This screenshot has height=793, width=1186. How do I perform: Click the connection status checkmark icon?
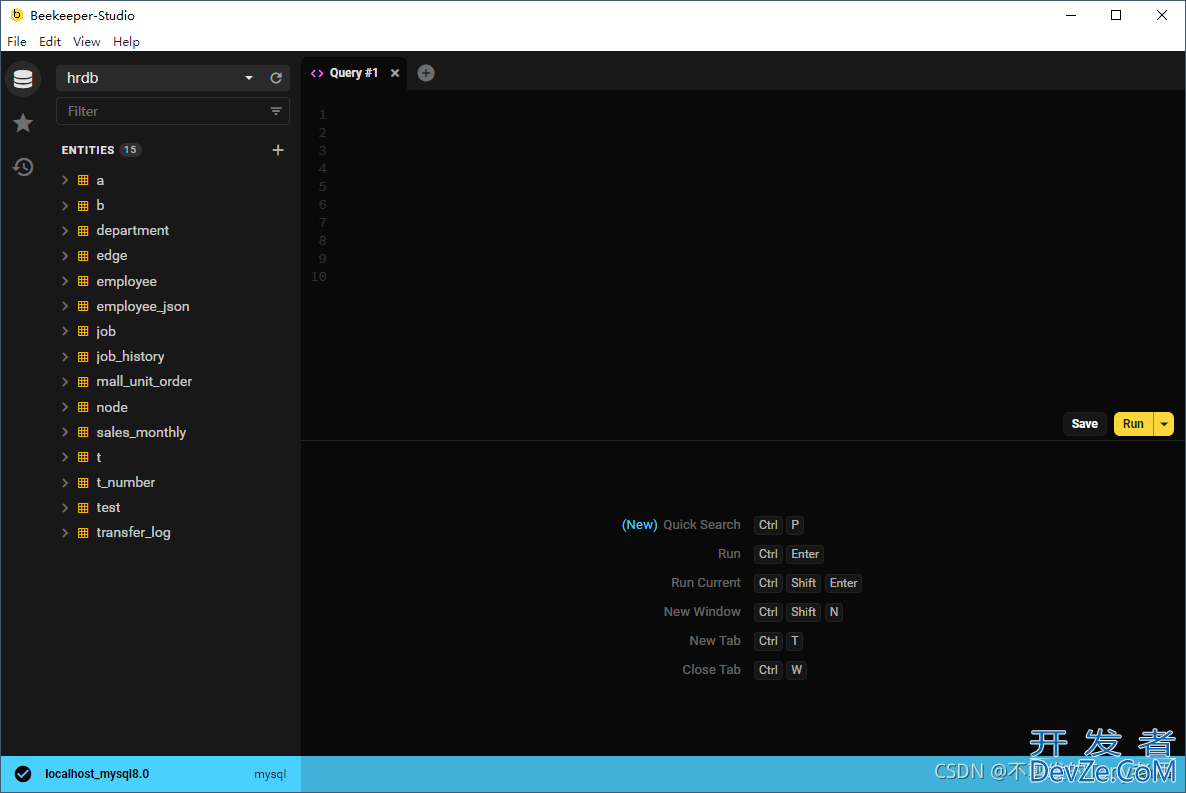(23, 773)
